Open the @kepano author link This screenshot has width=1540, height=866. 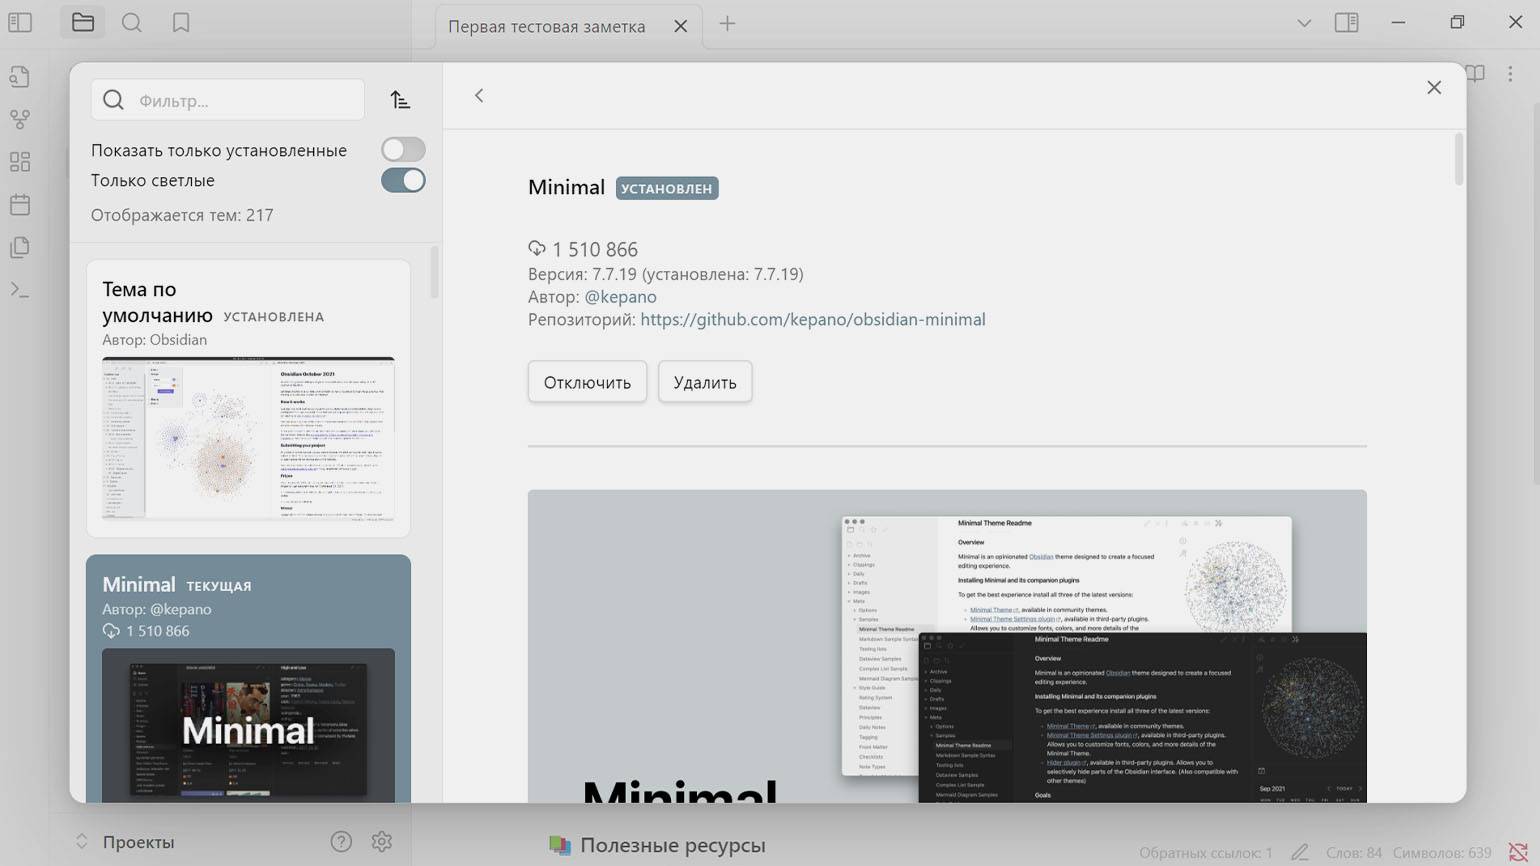click(x=620, y=297)
